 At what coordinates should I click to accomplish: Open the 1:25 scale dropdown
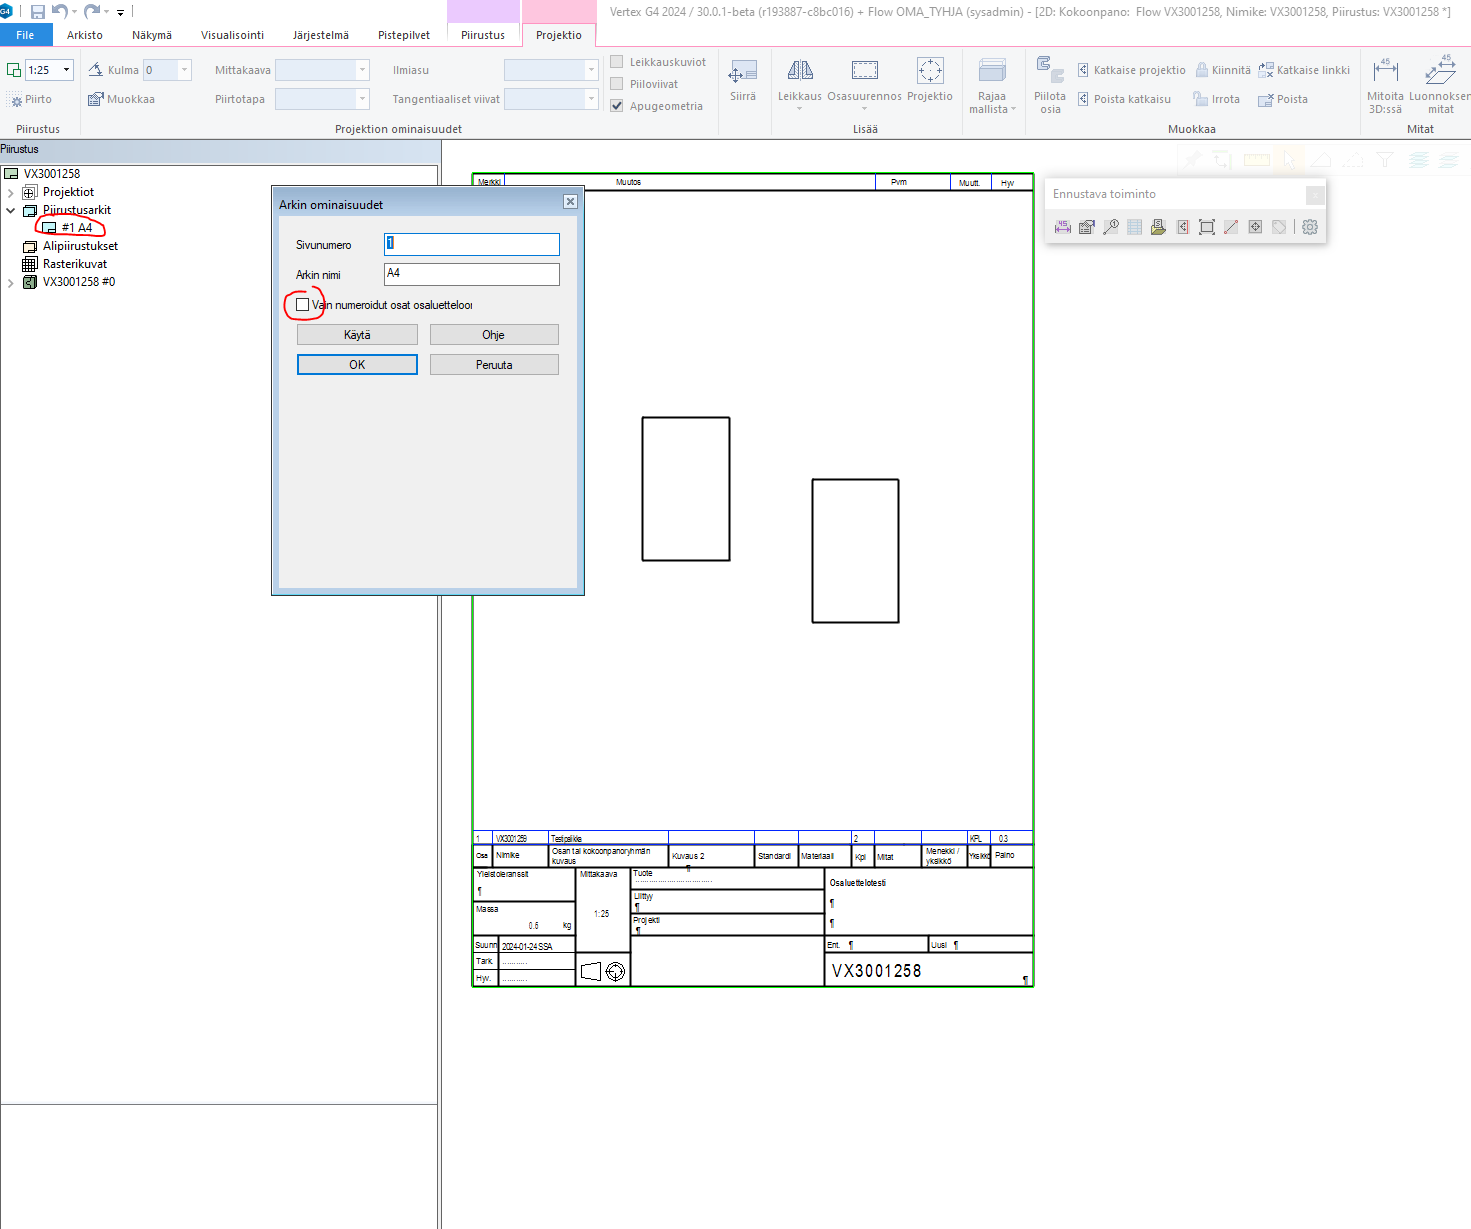pos(66,70)
